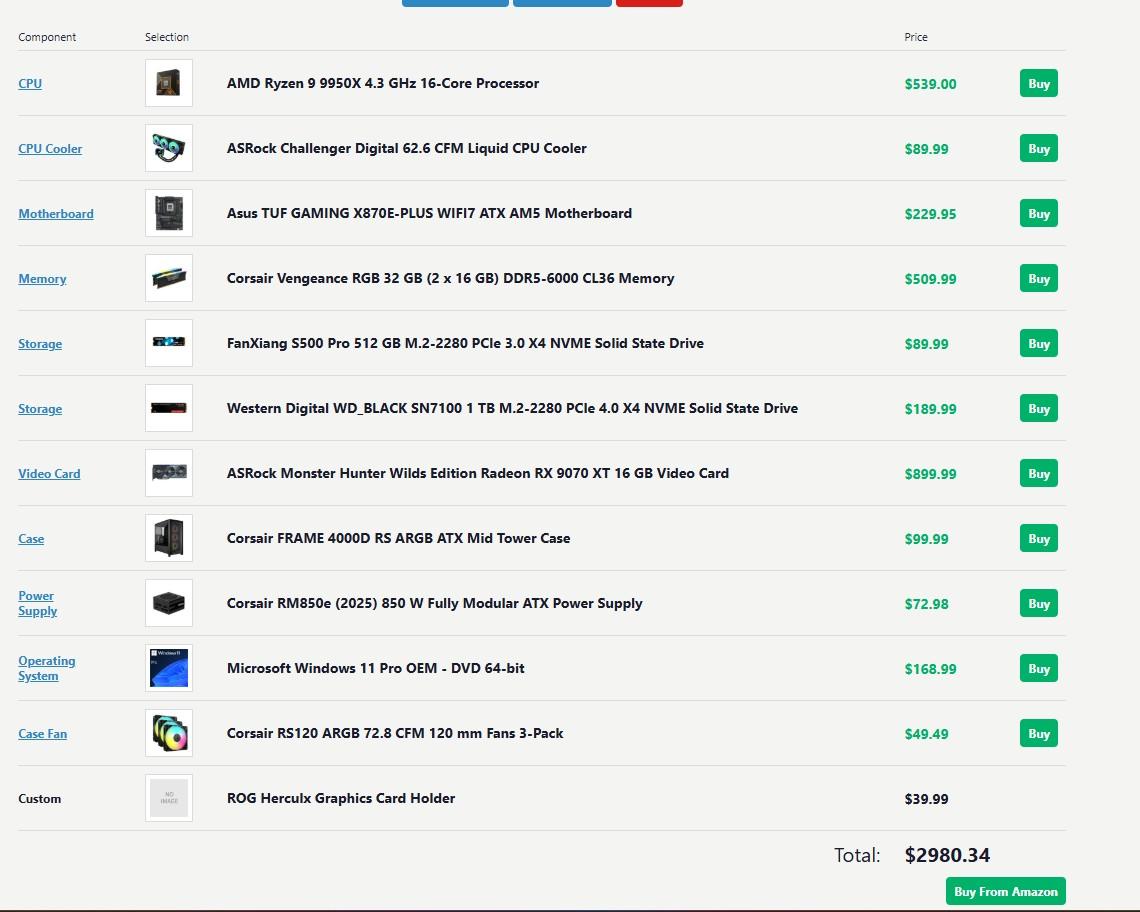Buy the ASRock Radeon RX 9070 XT card

click(x=1038, y=473)
